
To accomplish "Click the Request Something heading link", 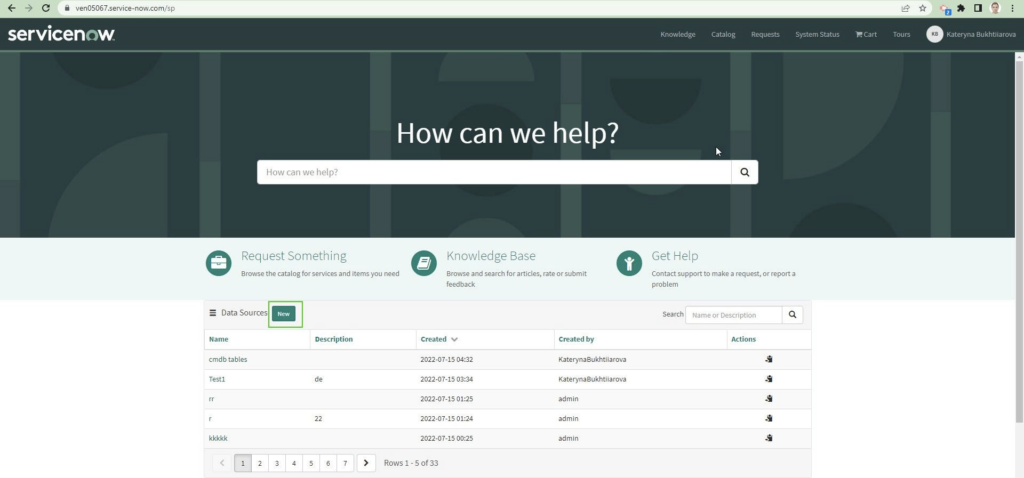I will tap(294, 256).
